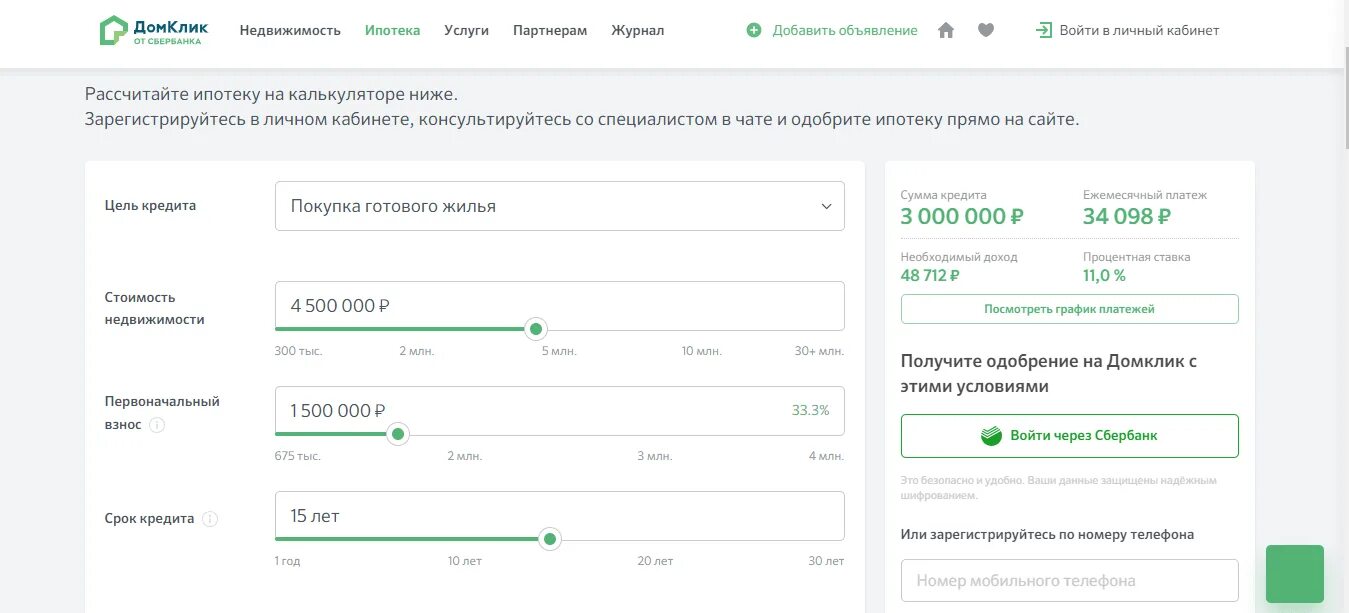Click the login arrow icon before Войти
This screenshot has height=613, width=1349.
click(x=1044, y=30)
